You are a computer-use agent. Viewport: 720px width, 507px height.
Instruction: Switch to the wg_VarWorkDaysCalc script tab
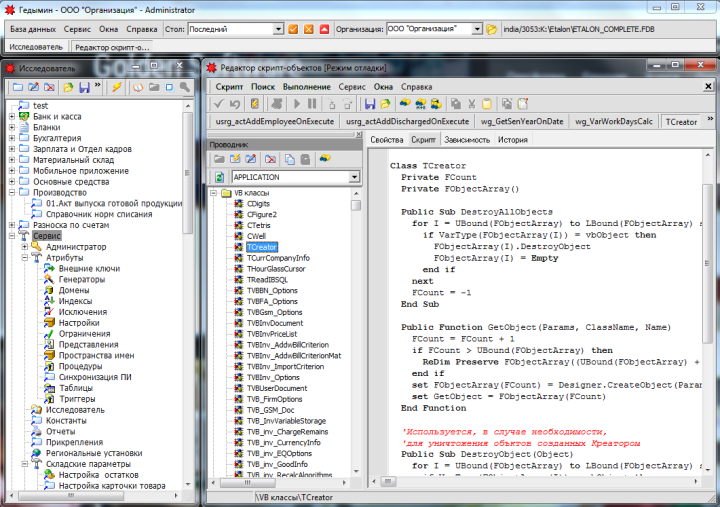click(614, 121)
